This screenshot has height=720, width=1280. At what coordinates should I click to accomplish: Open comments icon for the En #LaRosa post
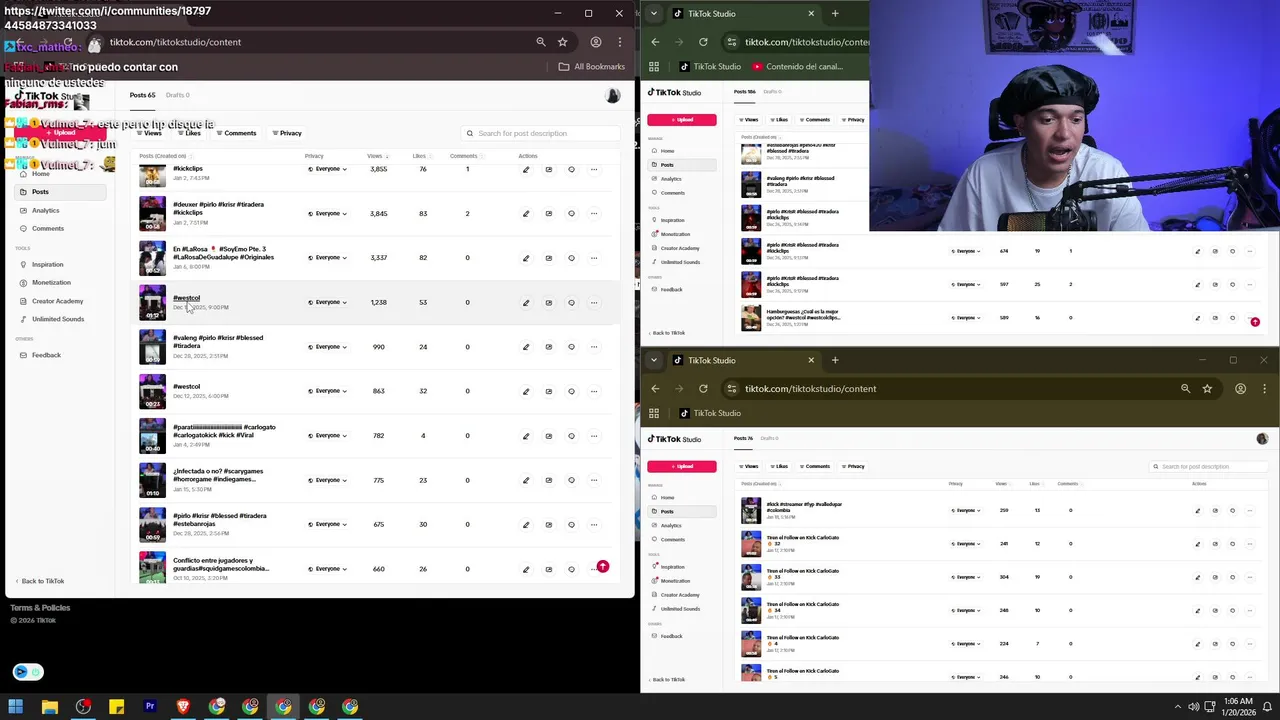click(571, 258)
